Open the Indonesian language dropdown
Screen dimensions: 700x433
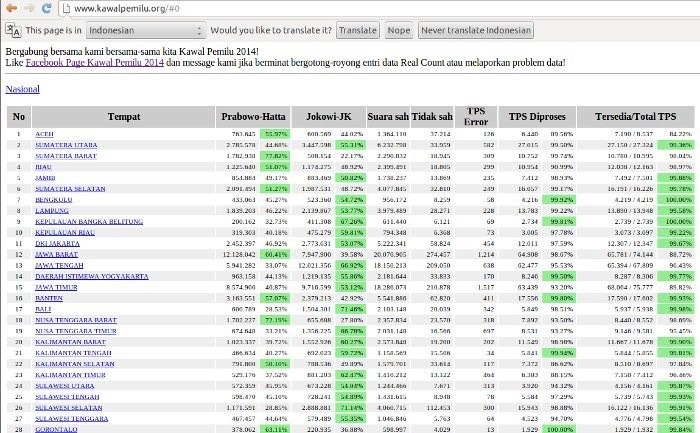(x=152, y=30)
